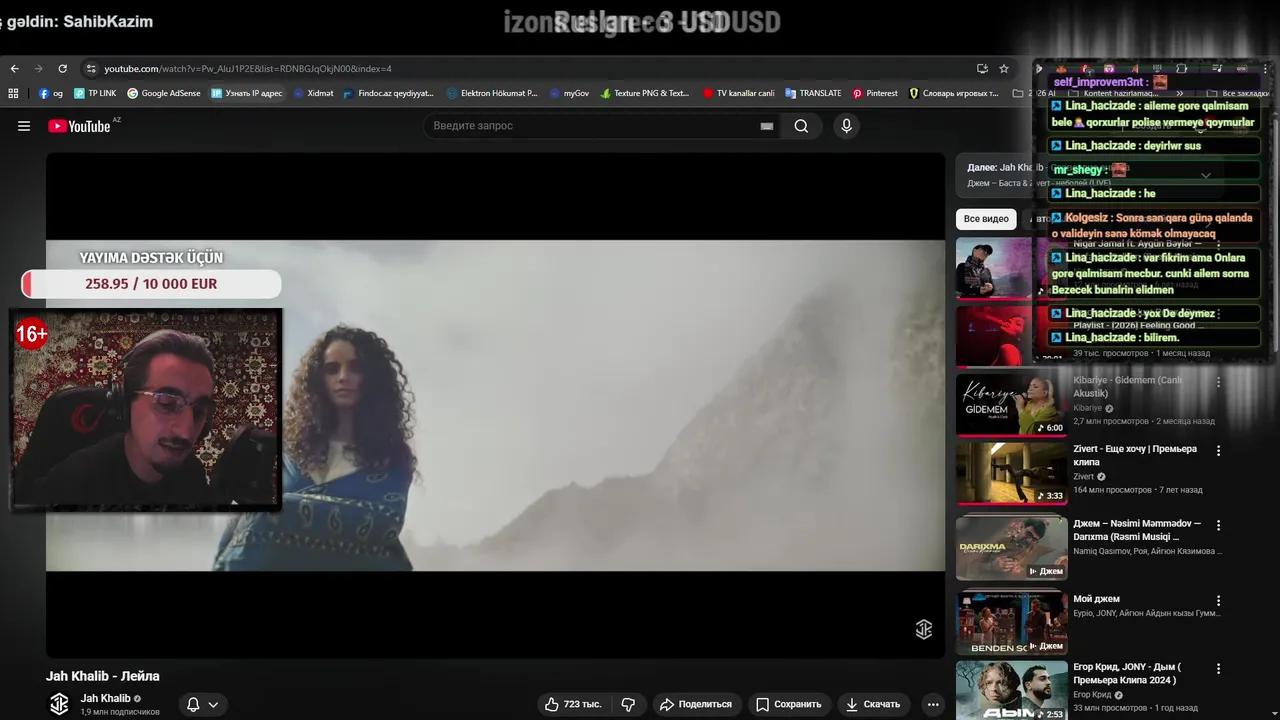Open site info icon beside the URL

click(91, 69)
